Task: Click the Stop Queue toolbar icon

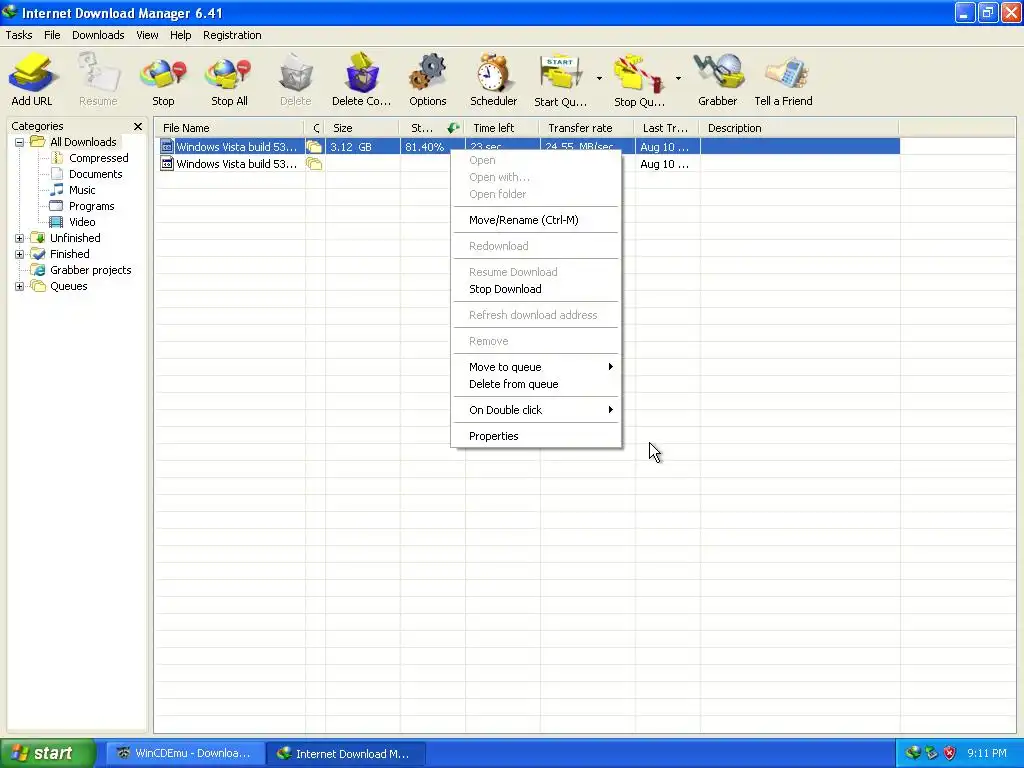Action: click(639, 80)
